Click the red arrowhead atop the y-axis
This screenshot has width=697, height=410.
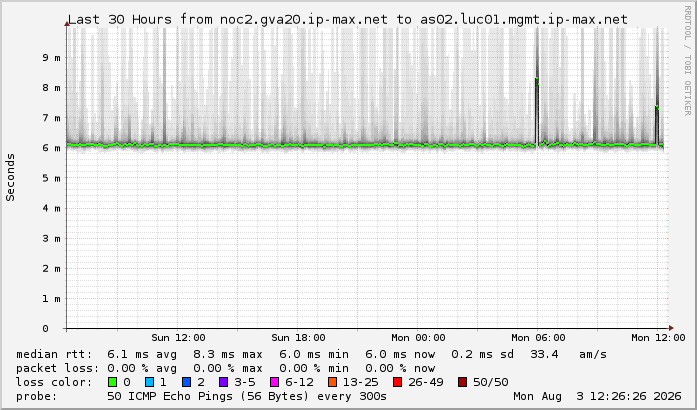coord(67,24)
